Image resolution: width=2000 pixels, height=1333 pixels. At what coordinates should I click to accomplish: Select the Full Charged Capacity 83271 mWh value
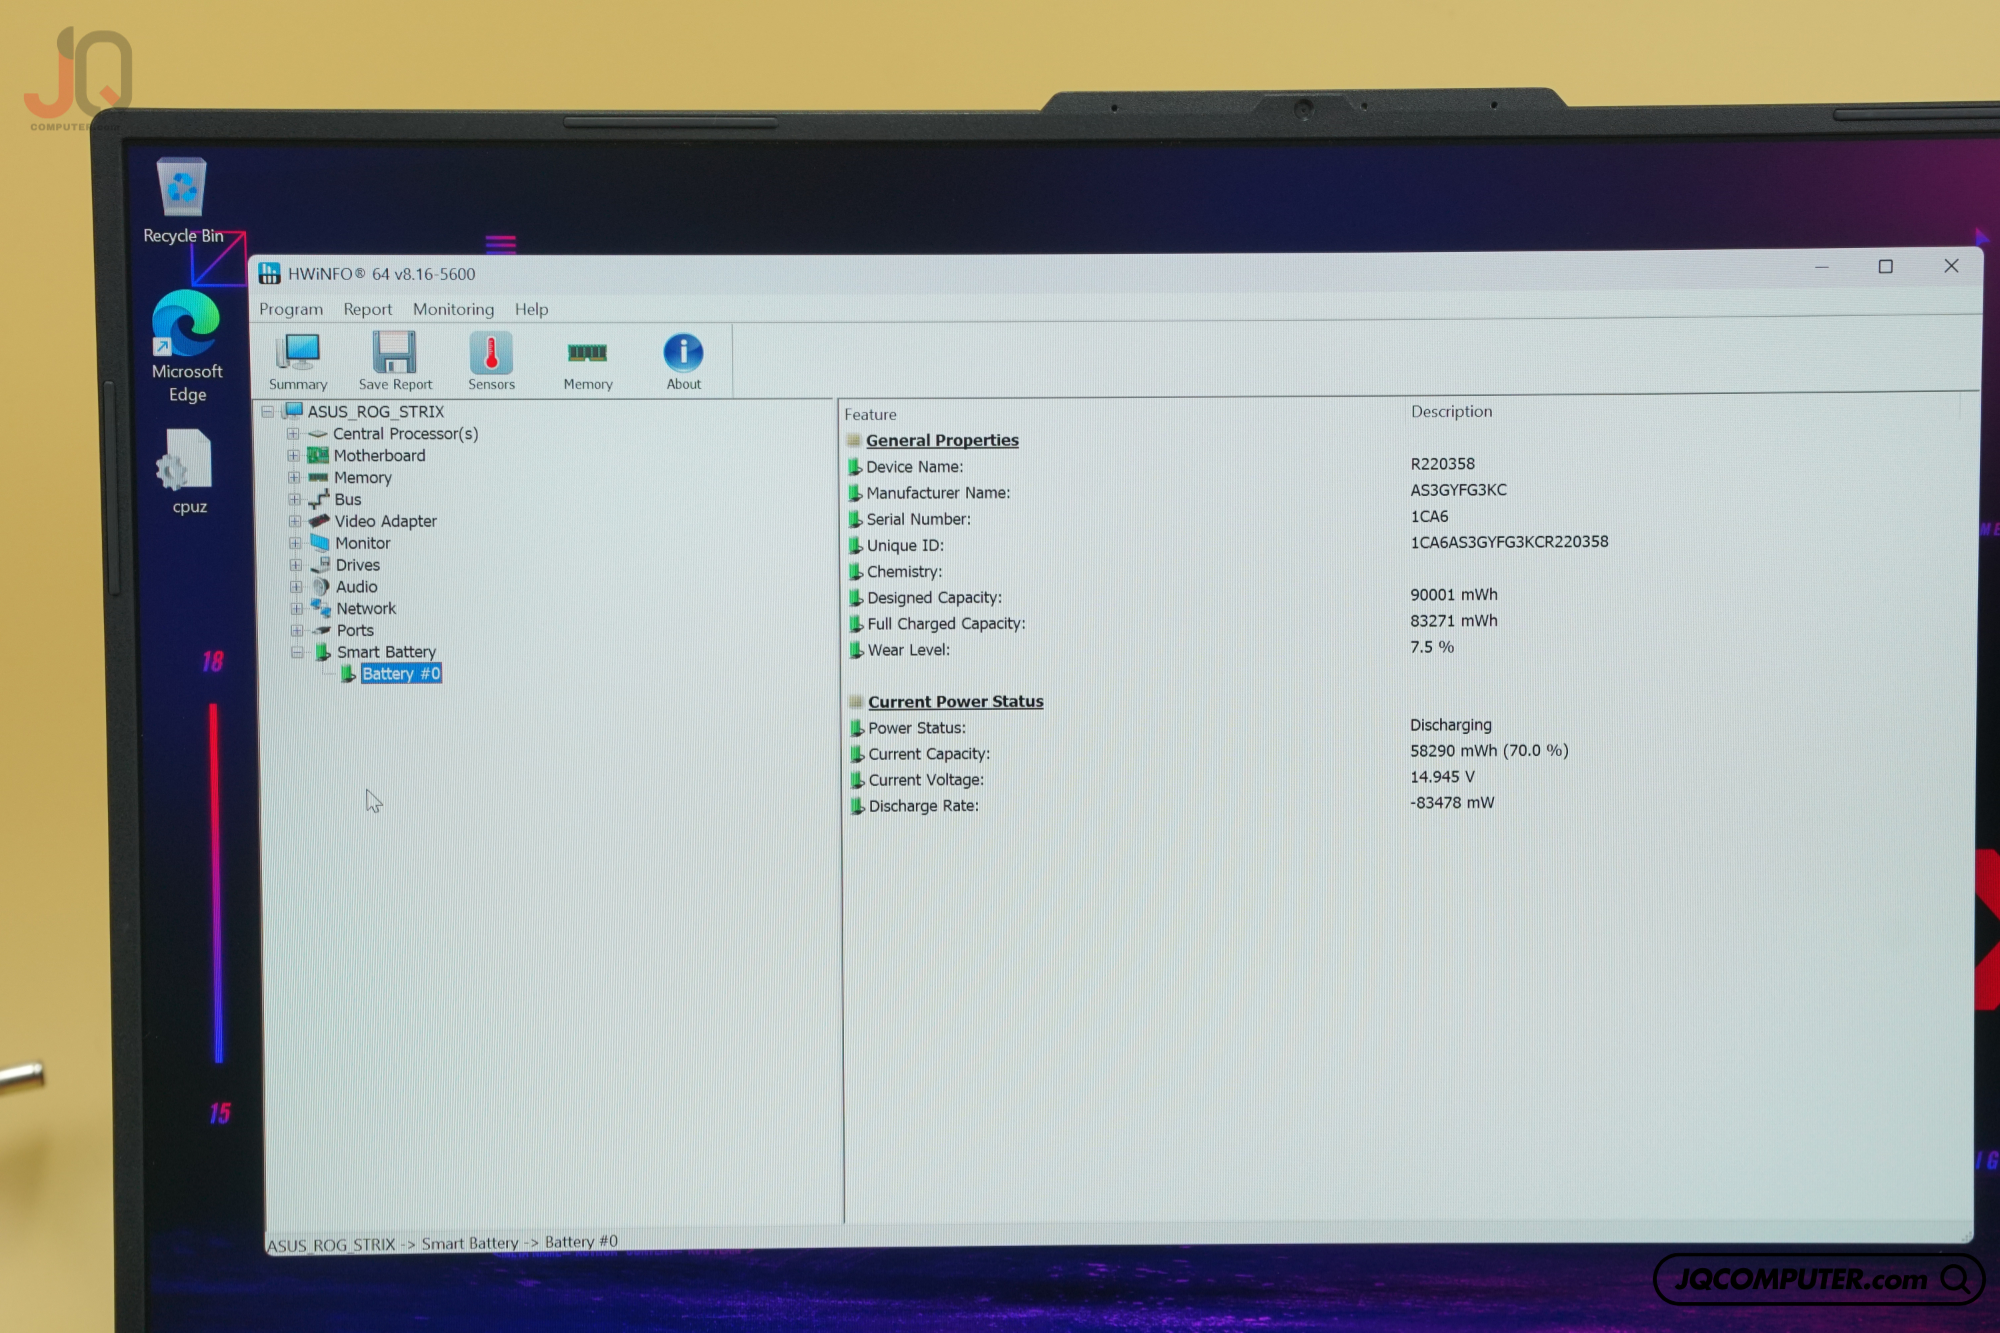[x=1454, y=620]
